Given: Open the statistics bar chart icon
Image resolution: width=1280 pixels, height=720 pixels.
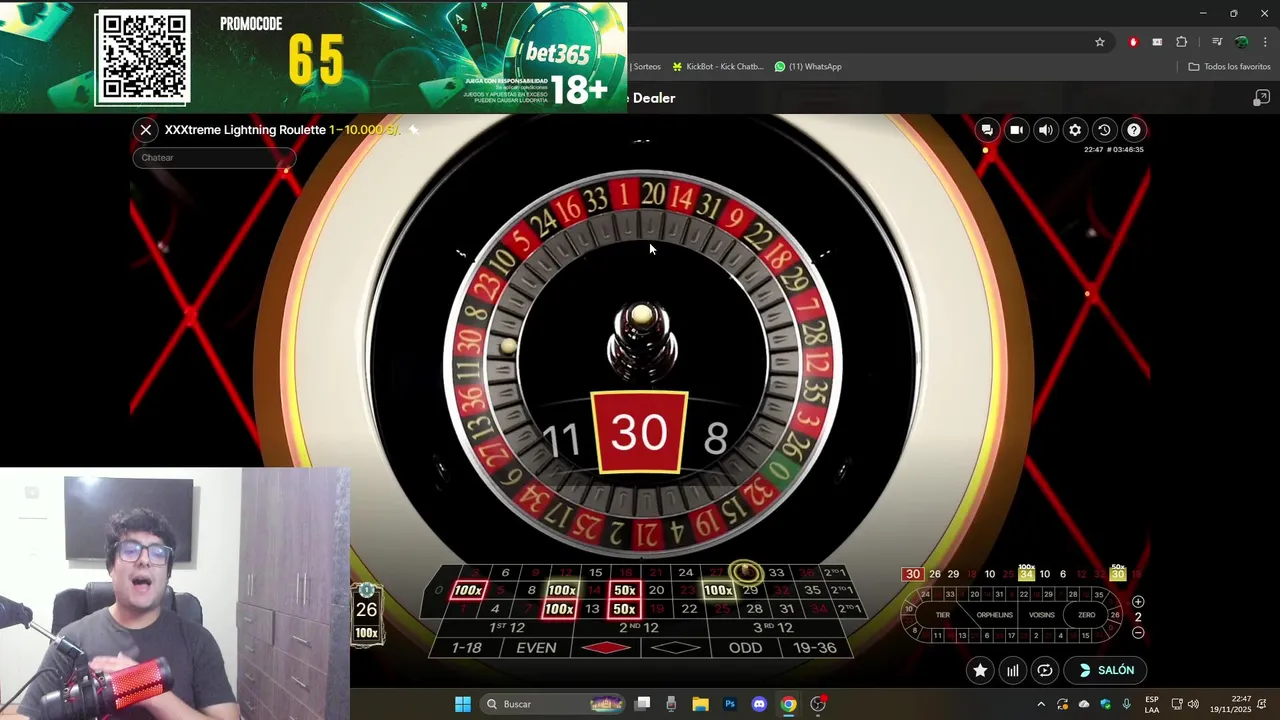Looking at the screenshot, I should point(1013,670).
